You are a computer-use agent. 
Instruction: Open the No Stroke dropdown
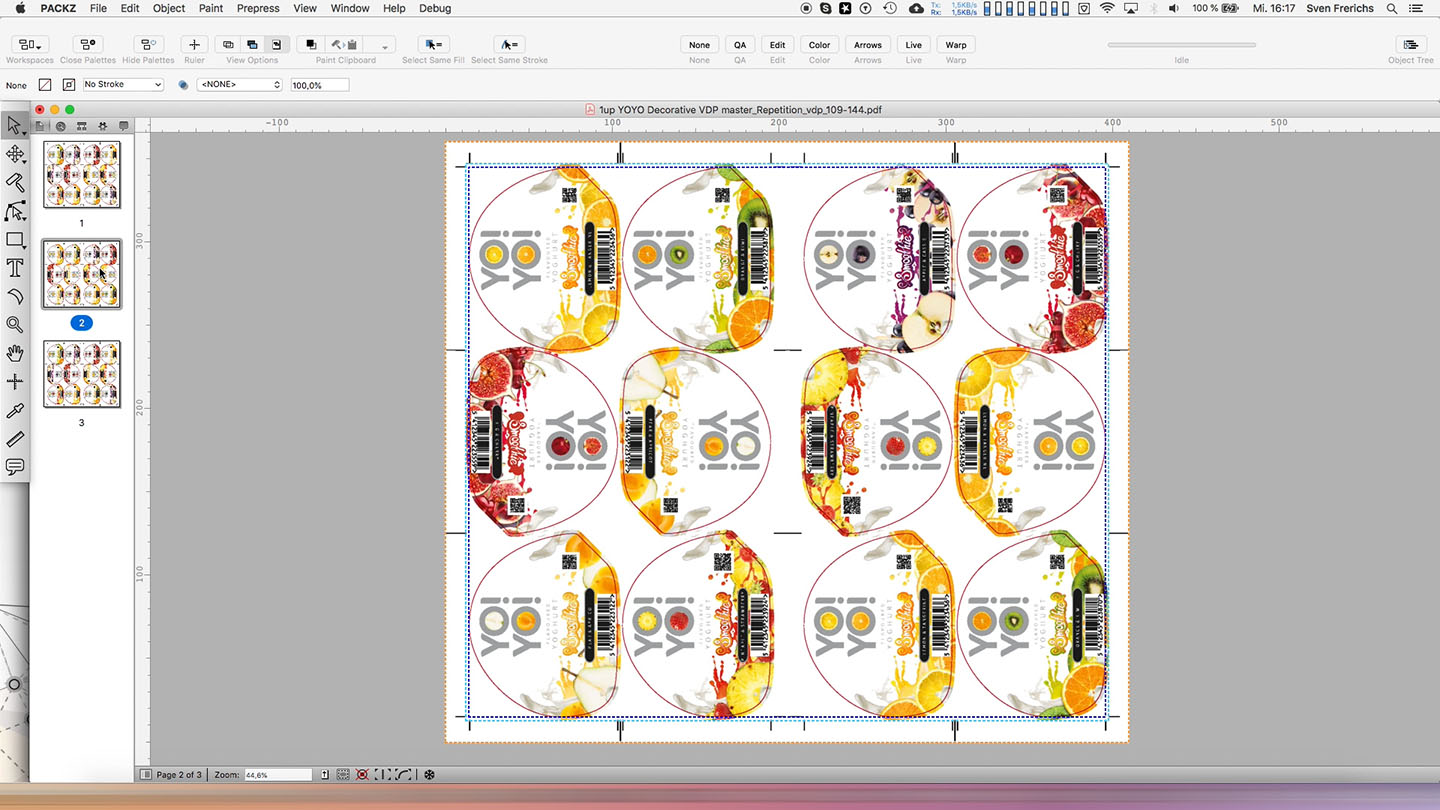(x=123, y=85)
